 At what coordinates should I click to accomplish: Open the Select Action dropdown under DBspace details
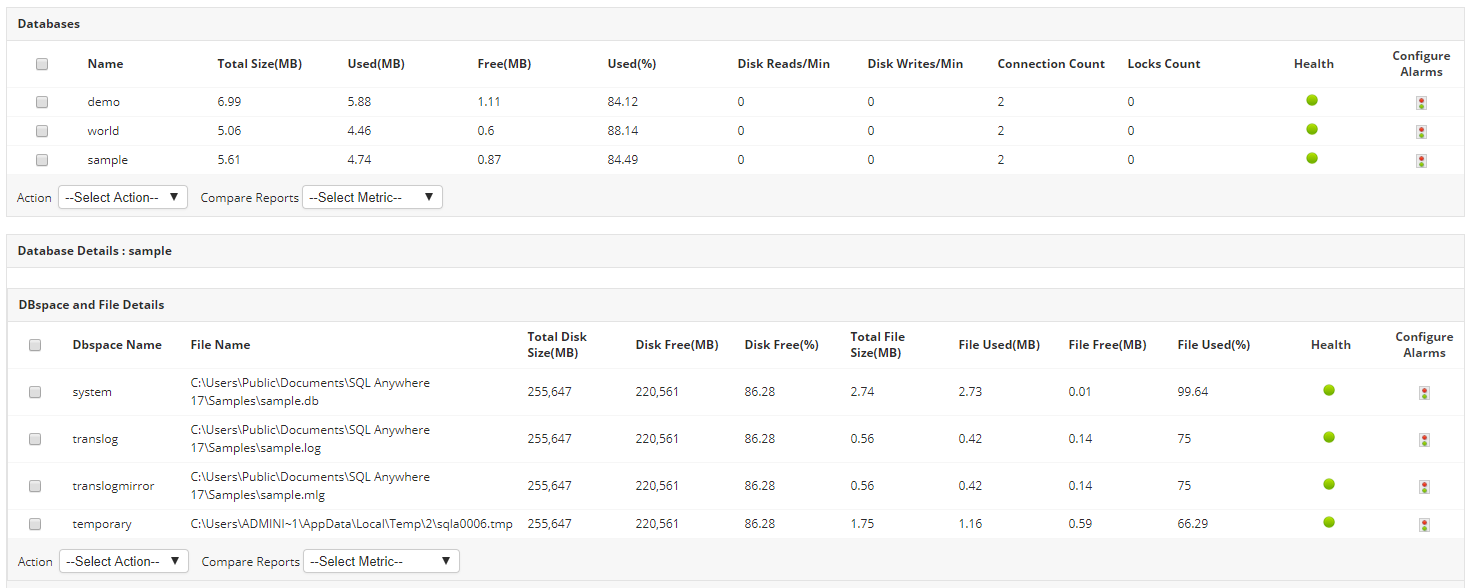(x=122, y=561)
